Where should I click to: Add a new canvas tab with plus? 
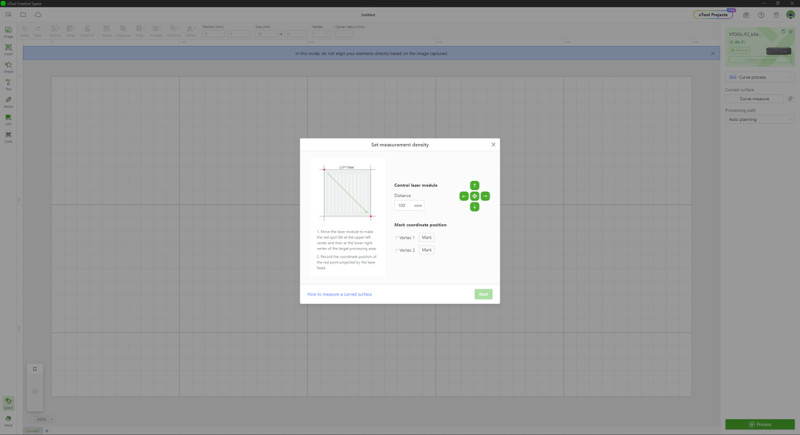tap(47, 431)
